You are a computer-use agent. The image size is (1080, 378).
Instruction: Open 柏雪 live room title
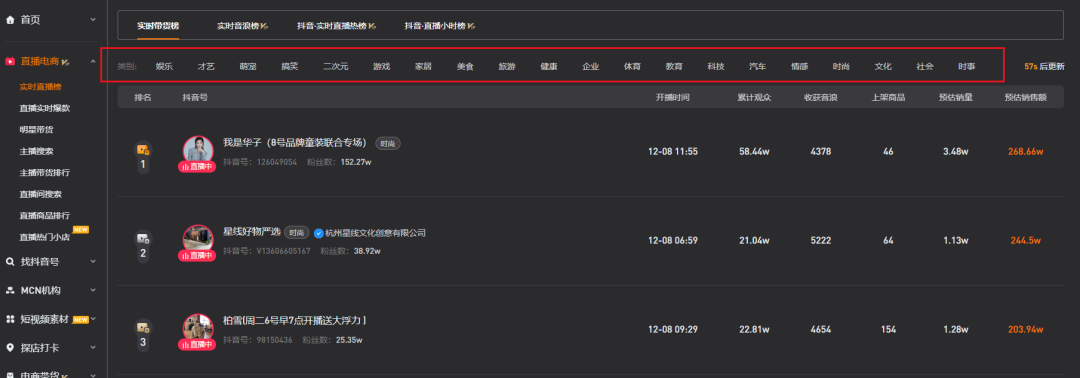tap(294, 321)
